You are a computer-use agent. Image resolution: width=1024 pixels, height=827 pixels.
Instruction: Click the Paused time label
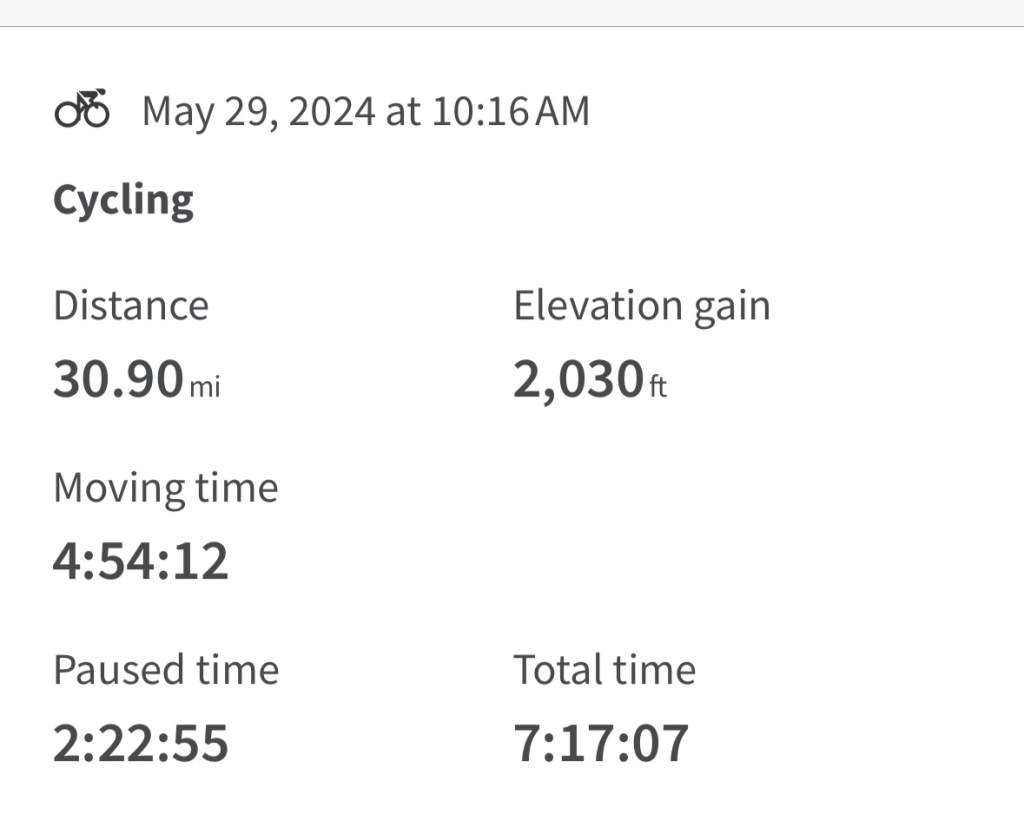(166, 670)
